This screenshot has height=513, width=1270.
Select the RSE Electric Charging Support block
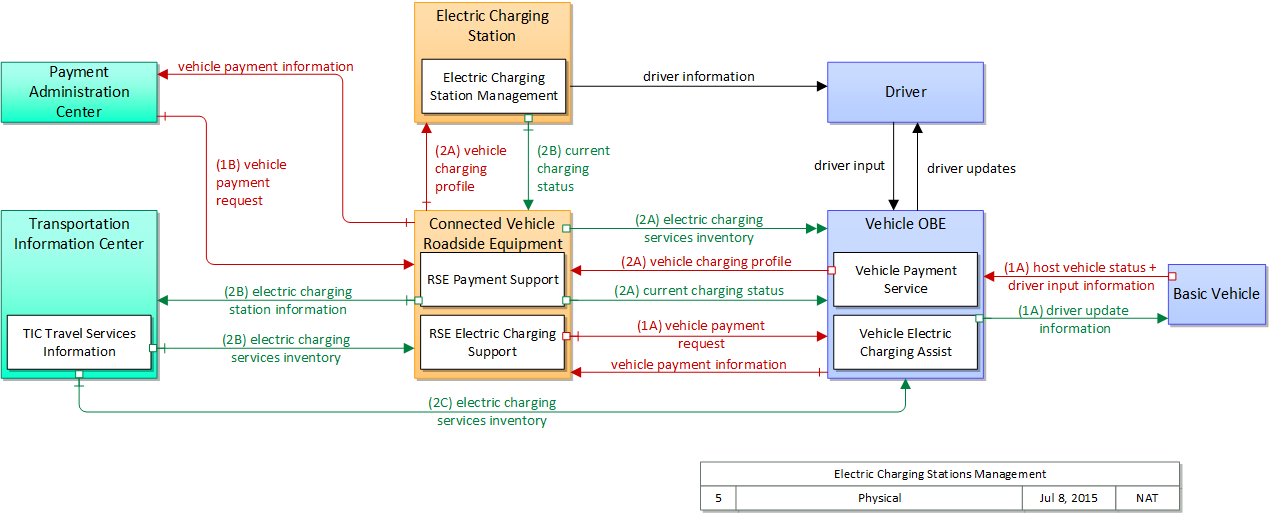(x=493, y=342)
